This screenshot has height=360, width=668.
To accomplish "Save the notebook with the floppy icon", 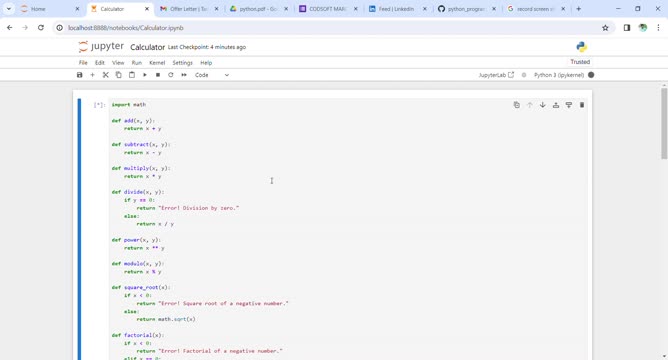I will (79, 75).
